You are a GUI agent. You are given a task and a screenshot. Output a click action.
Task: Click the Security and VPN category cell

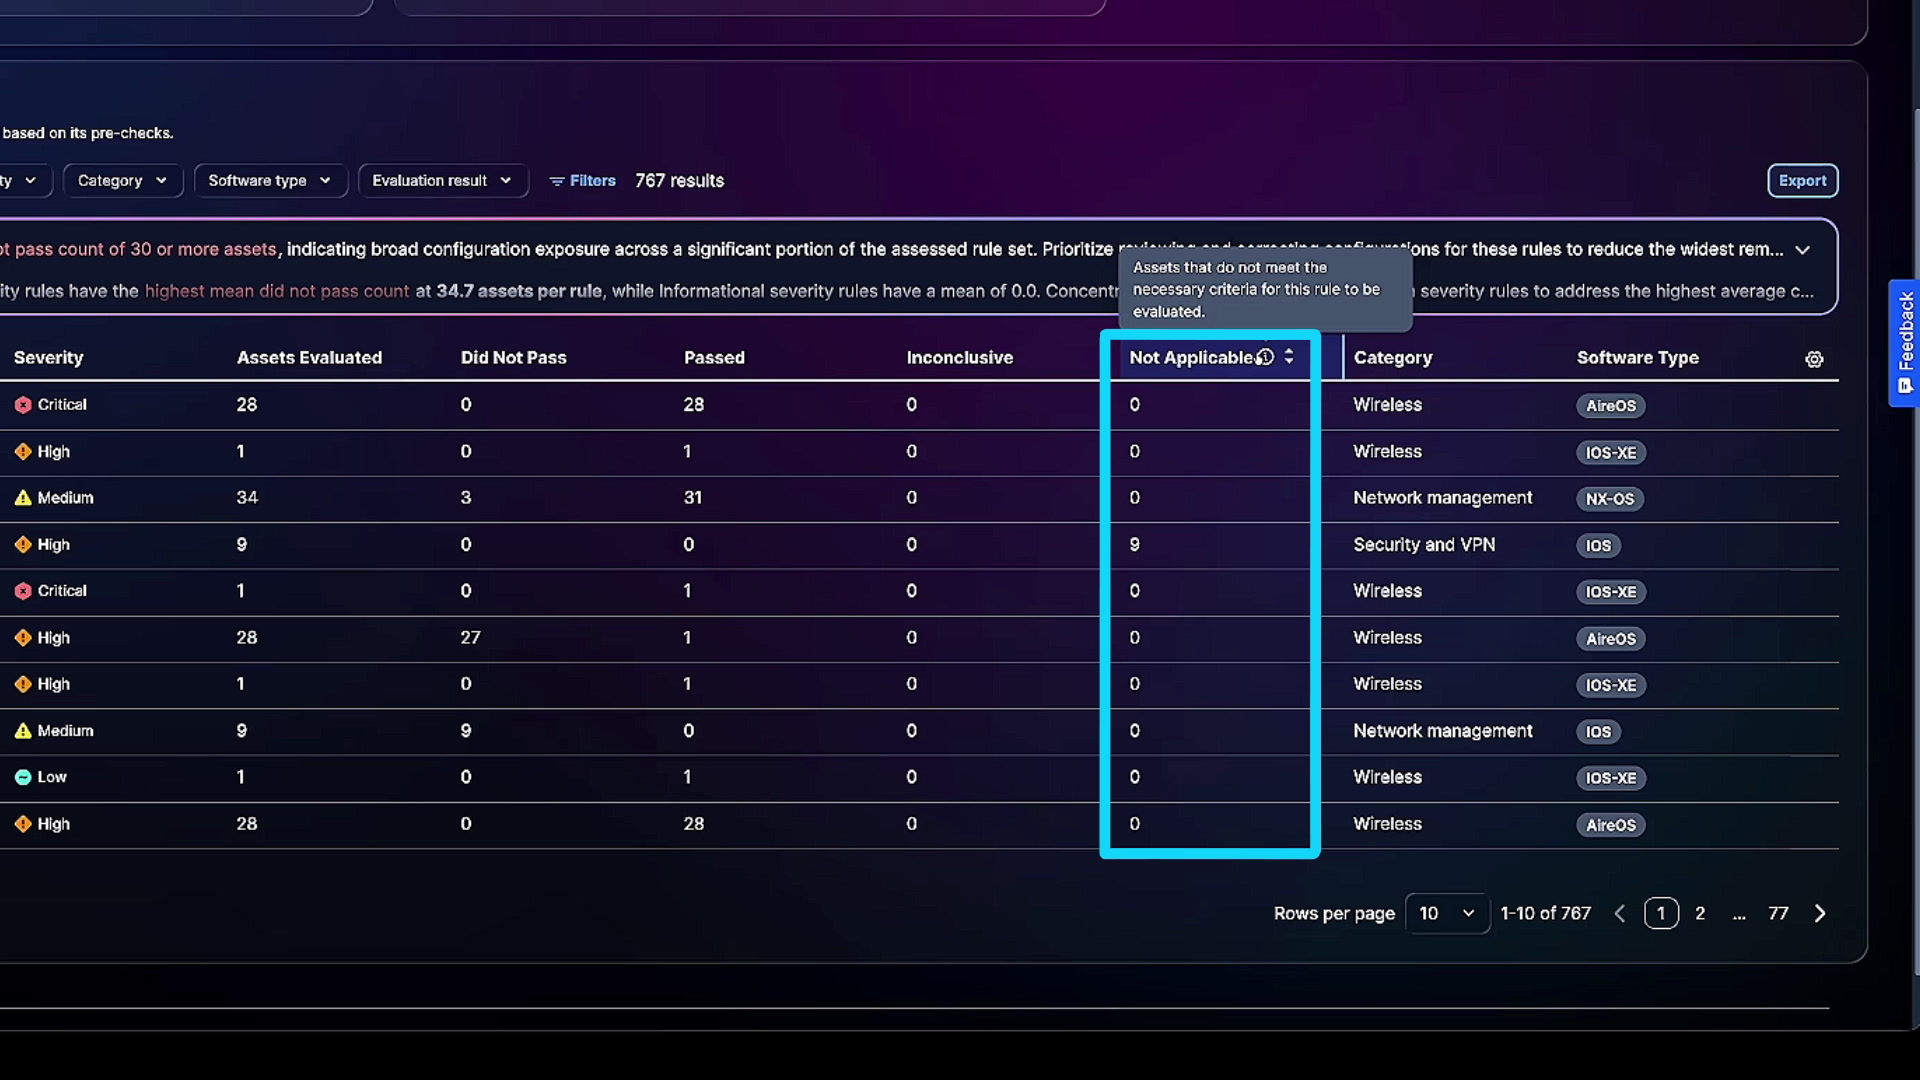(1424, 545)
